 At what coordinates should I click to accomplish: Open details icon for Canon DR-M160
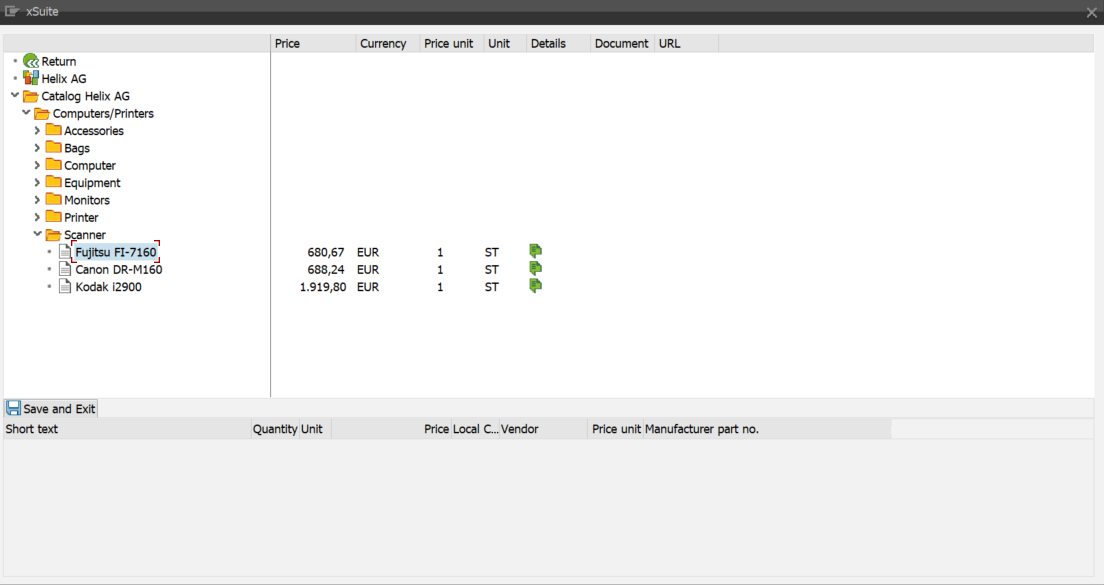[x=535, y=268]
